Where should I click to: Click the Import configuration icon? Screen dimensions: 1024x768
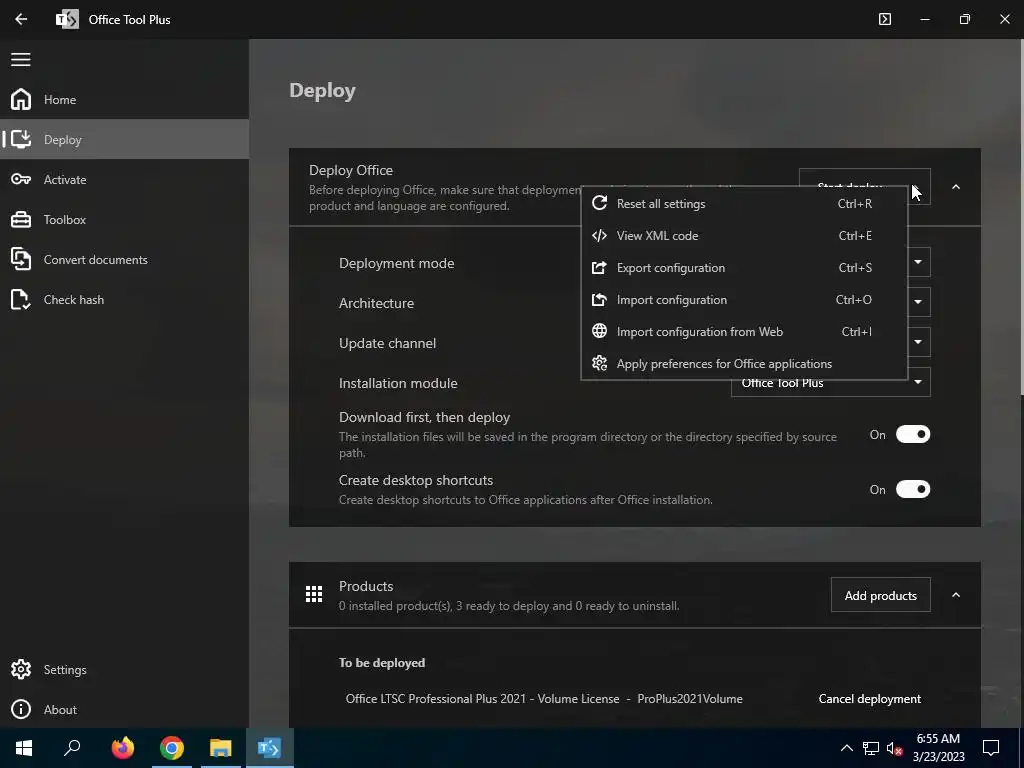coord(600,299)
